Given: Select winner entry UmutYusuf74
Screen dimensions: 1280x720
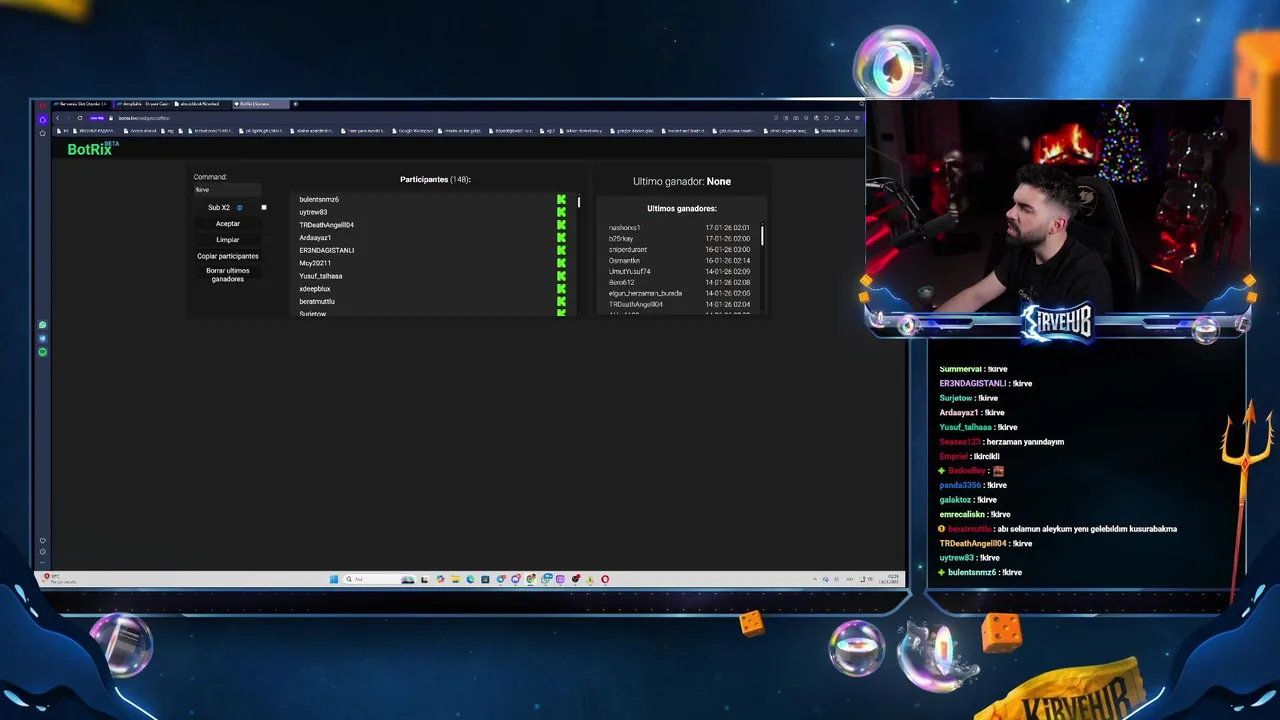Looking at the screenshot, I should 630,272.
